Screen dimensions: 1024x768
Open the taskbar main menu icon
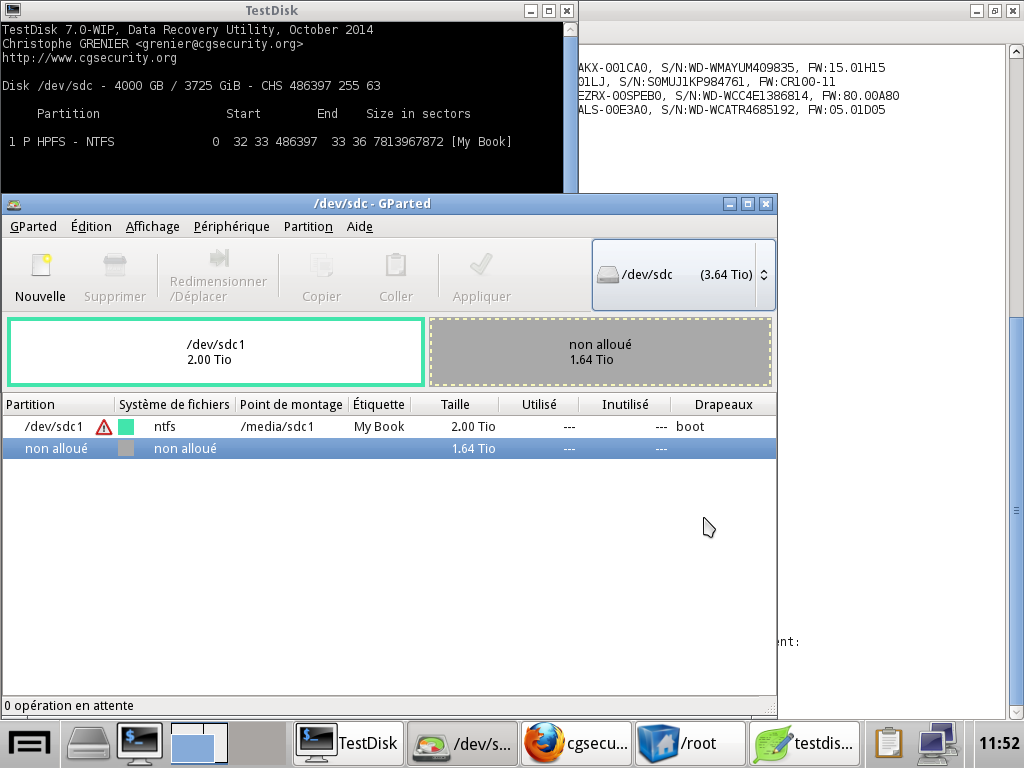pyautogui.click(x=29, y=743)
